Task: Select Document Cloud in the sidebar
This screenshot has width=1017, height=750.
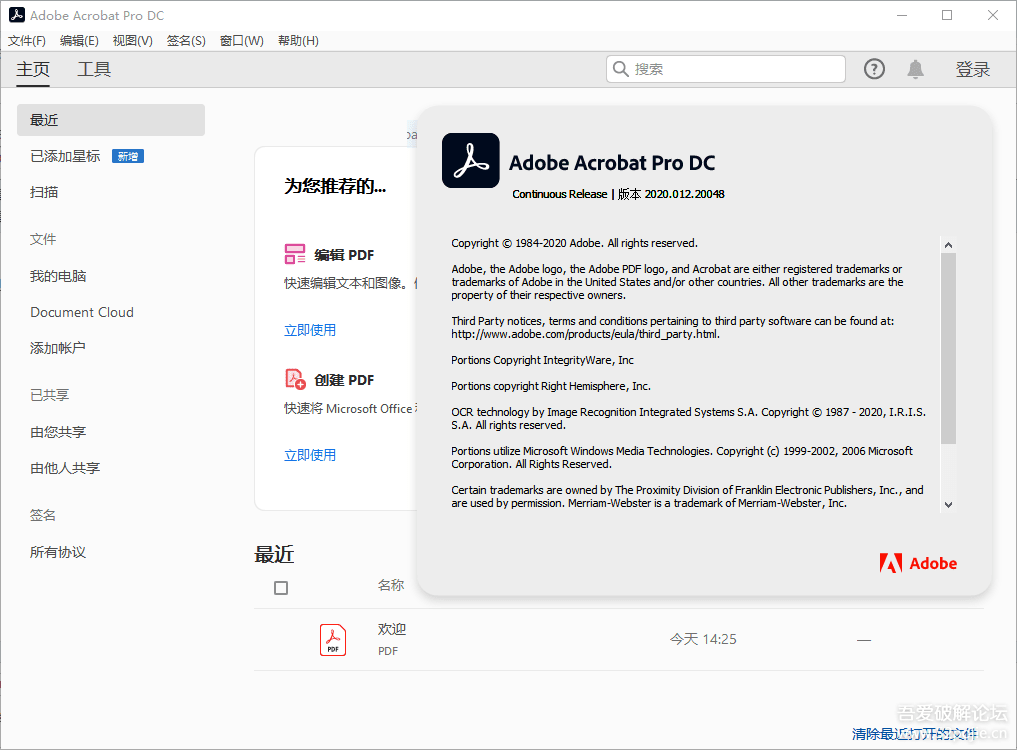Action: pyautogui.click(x=82, y=312)
